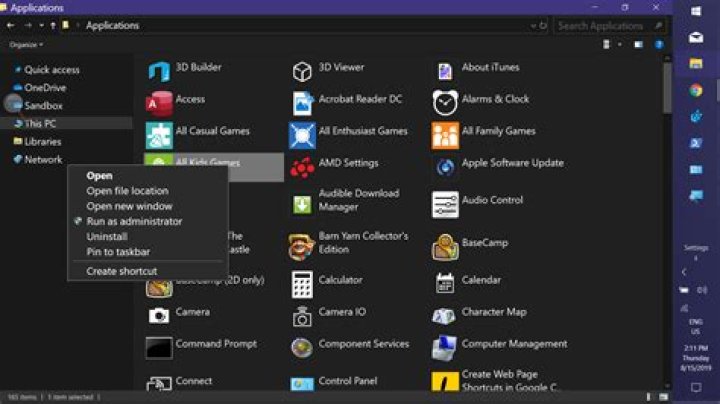Select the BaseCamp icon
Viewport: 720px width, 404px height.
444,247
